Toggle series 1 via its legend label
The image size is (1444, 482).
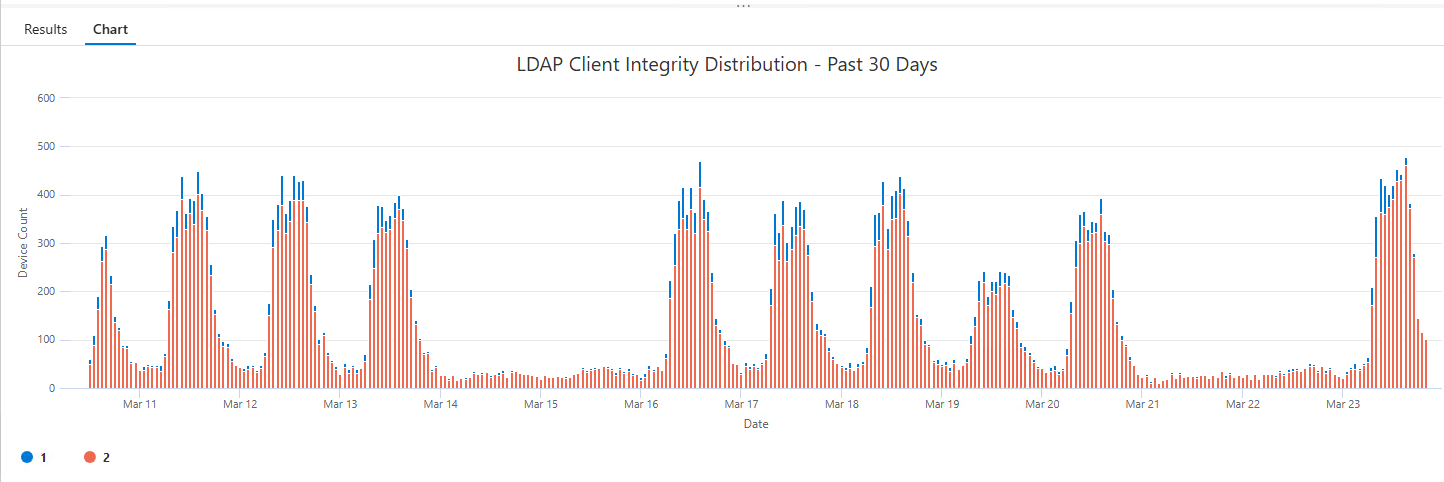[43, 457]
